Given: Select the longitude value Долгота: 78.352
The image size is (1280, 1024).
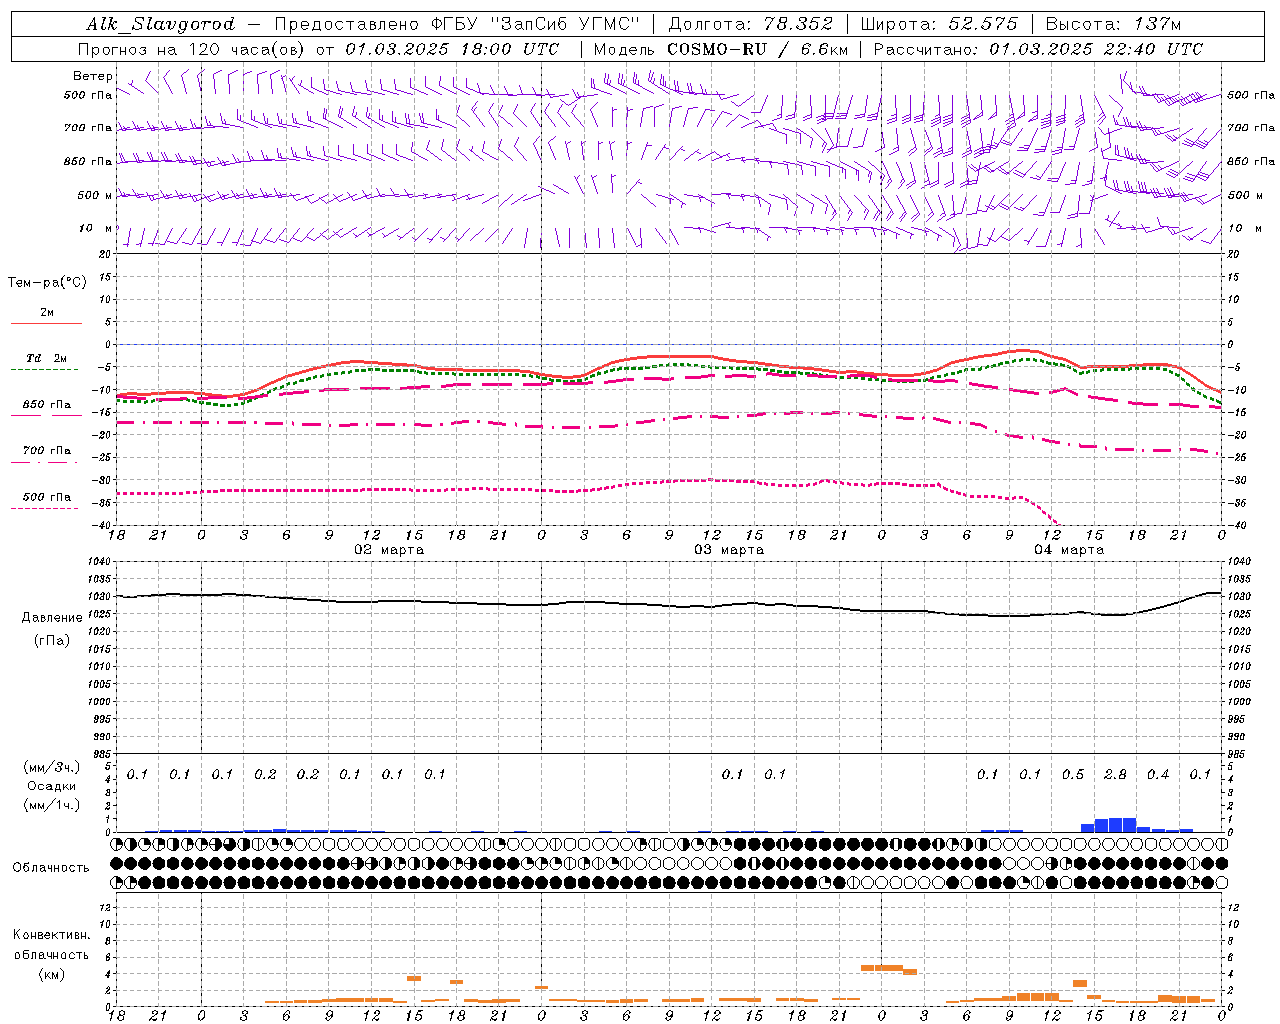Looking at the screenshot, I should point(750,24).
